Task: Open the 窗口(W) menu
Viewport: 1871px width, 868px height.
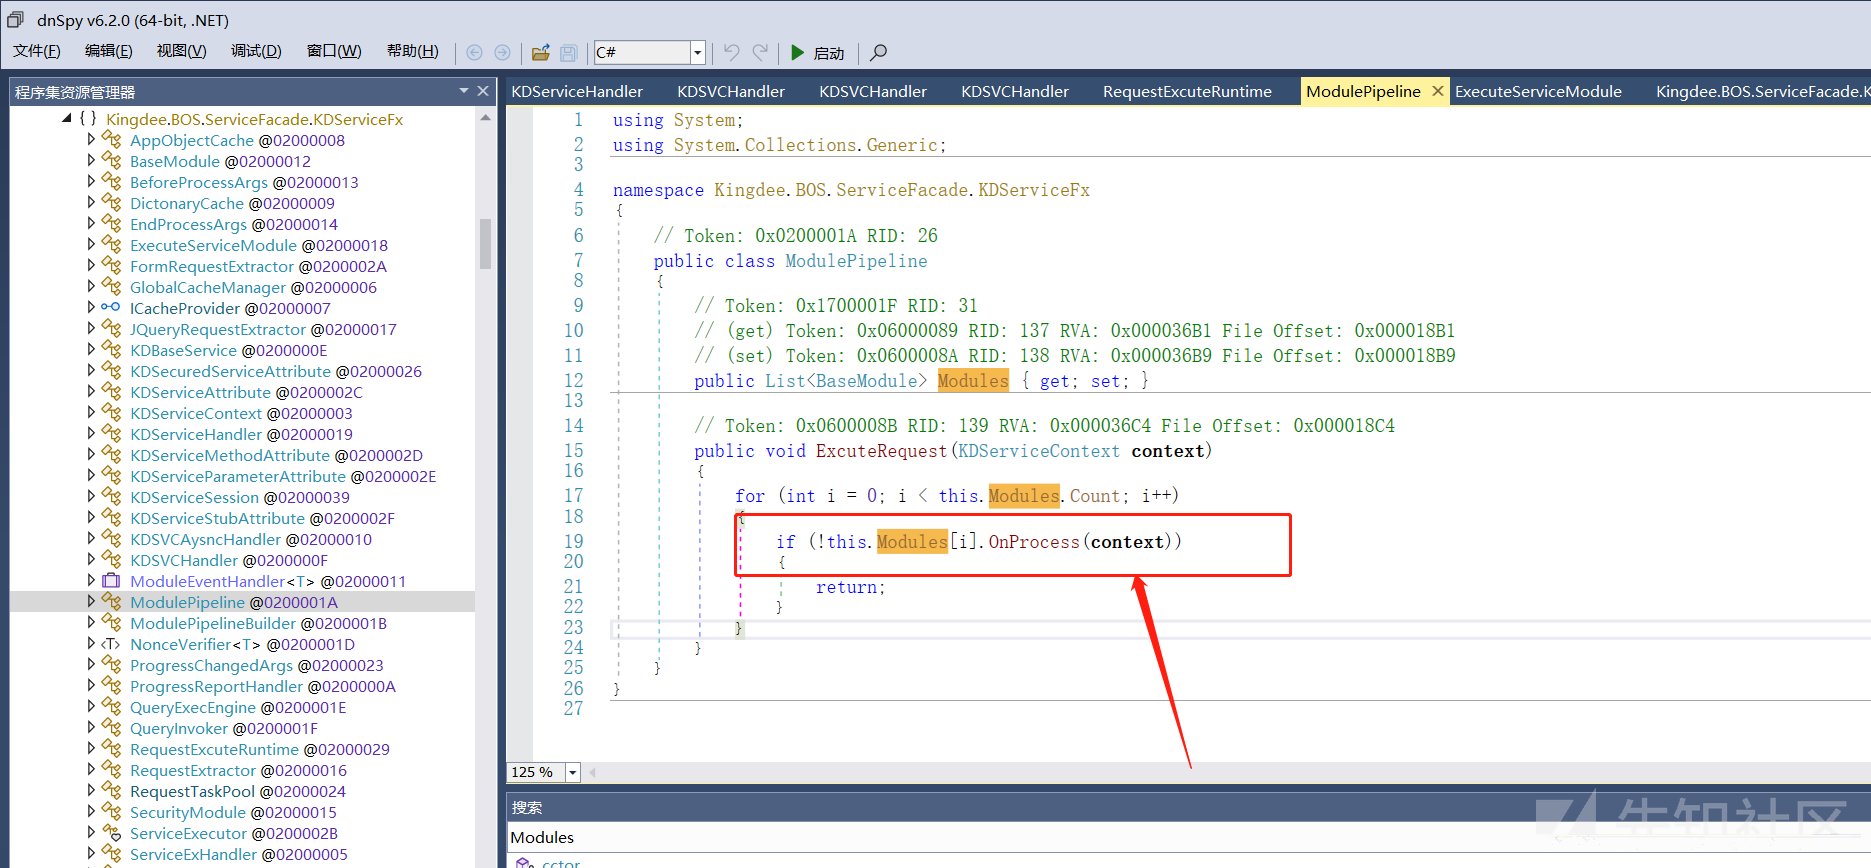Action: (334, 51)
